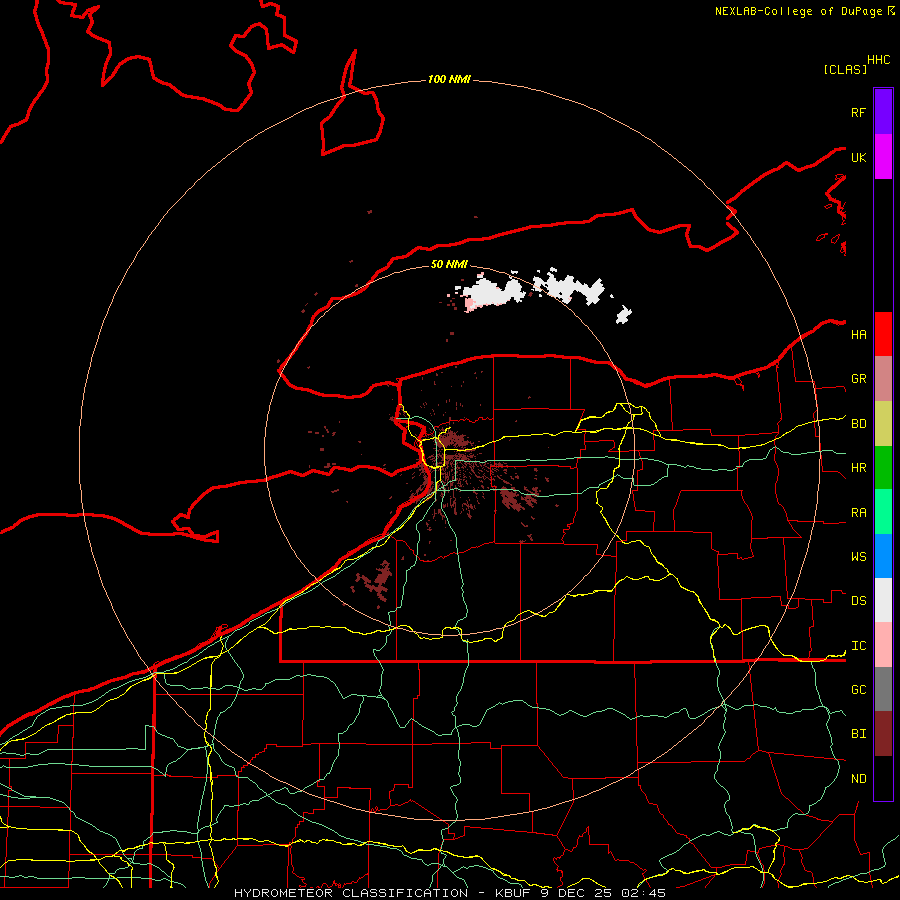Click the HR legend label
The width and height of the screenshot is (900, 900).
[x=858, y=468]
